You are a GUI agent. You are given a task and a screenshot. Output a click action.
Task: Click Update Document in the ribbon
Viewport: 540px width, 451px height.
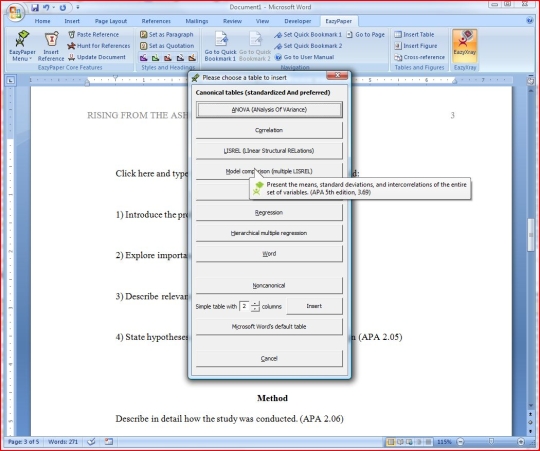tap(96, 57)
